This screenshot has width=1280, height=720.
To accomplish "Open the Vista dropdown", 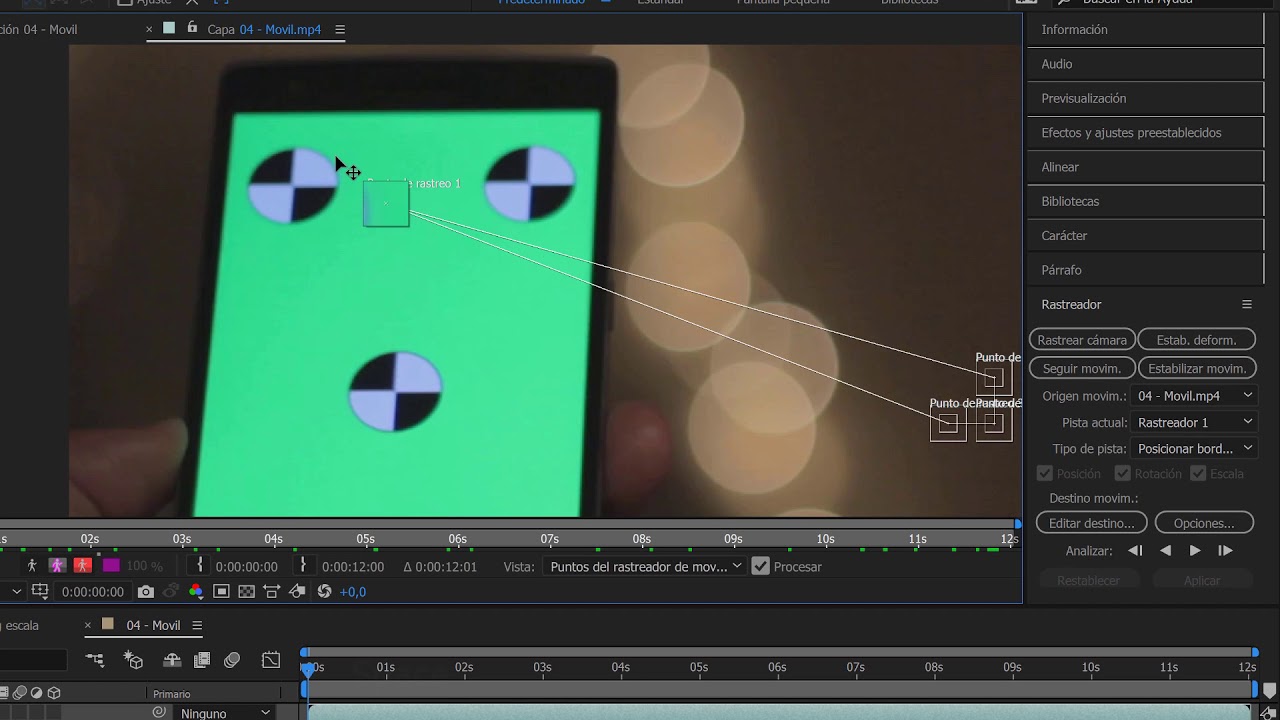I will coord(645,566).
